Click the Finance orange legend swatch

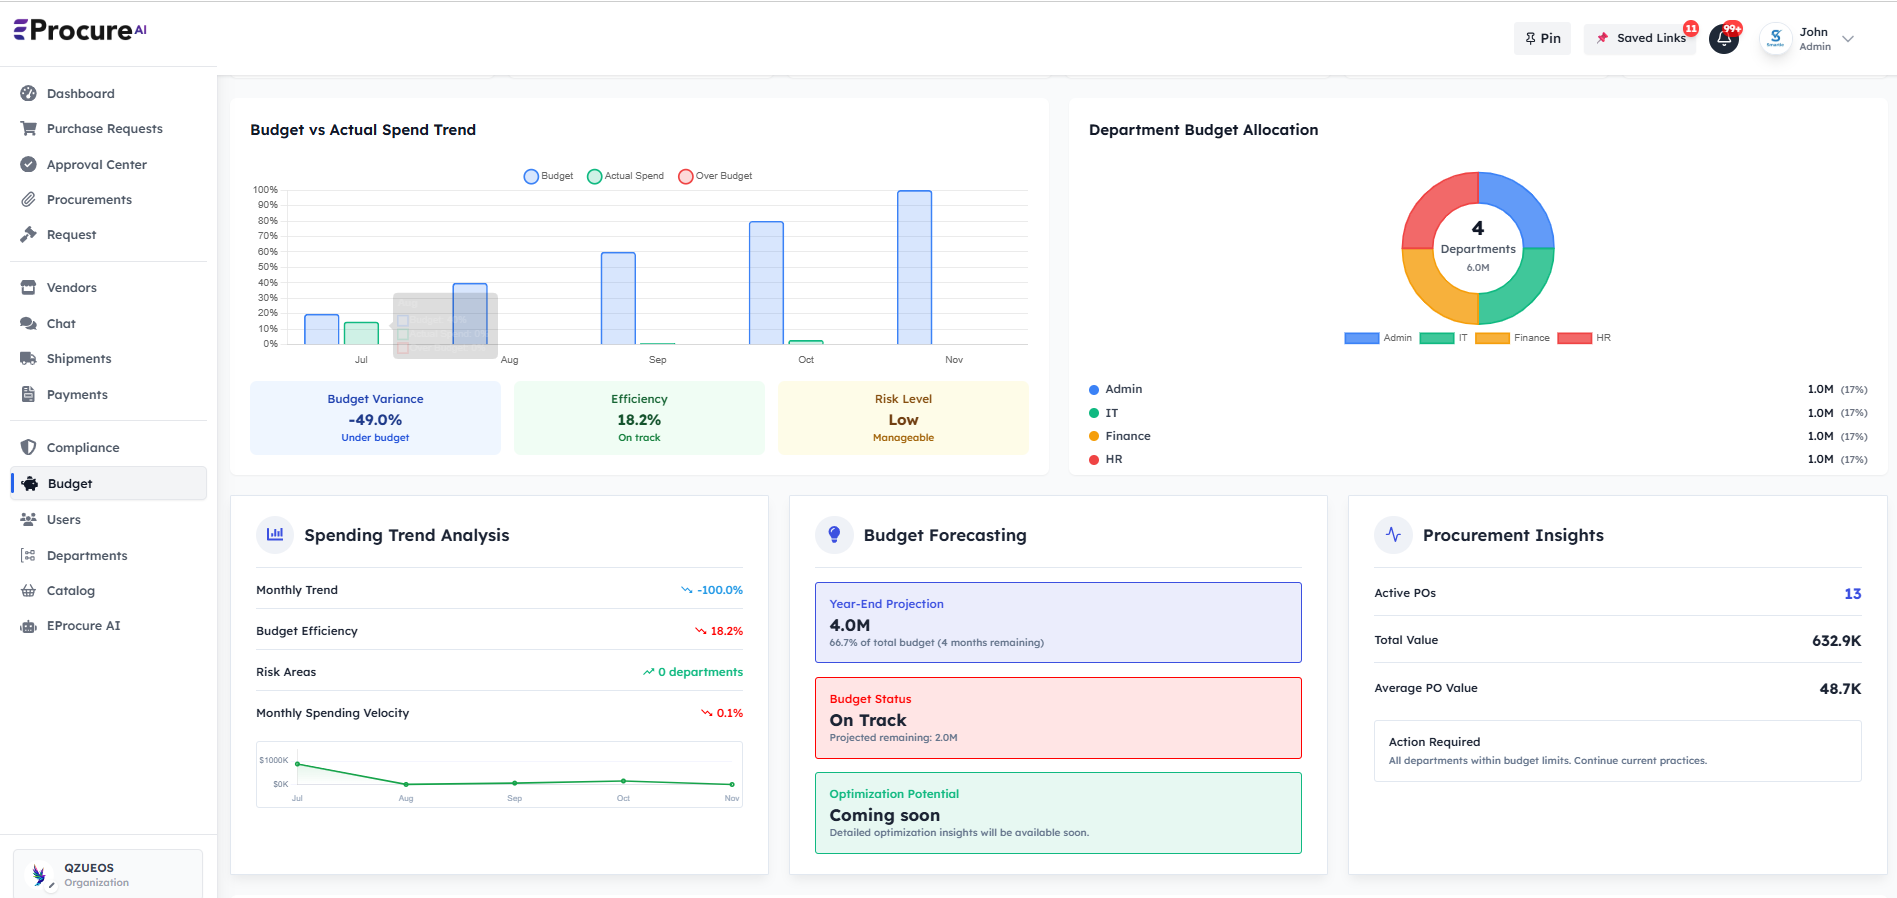click(1492, 338)
